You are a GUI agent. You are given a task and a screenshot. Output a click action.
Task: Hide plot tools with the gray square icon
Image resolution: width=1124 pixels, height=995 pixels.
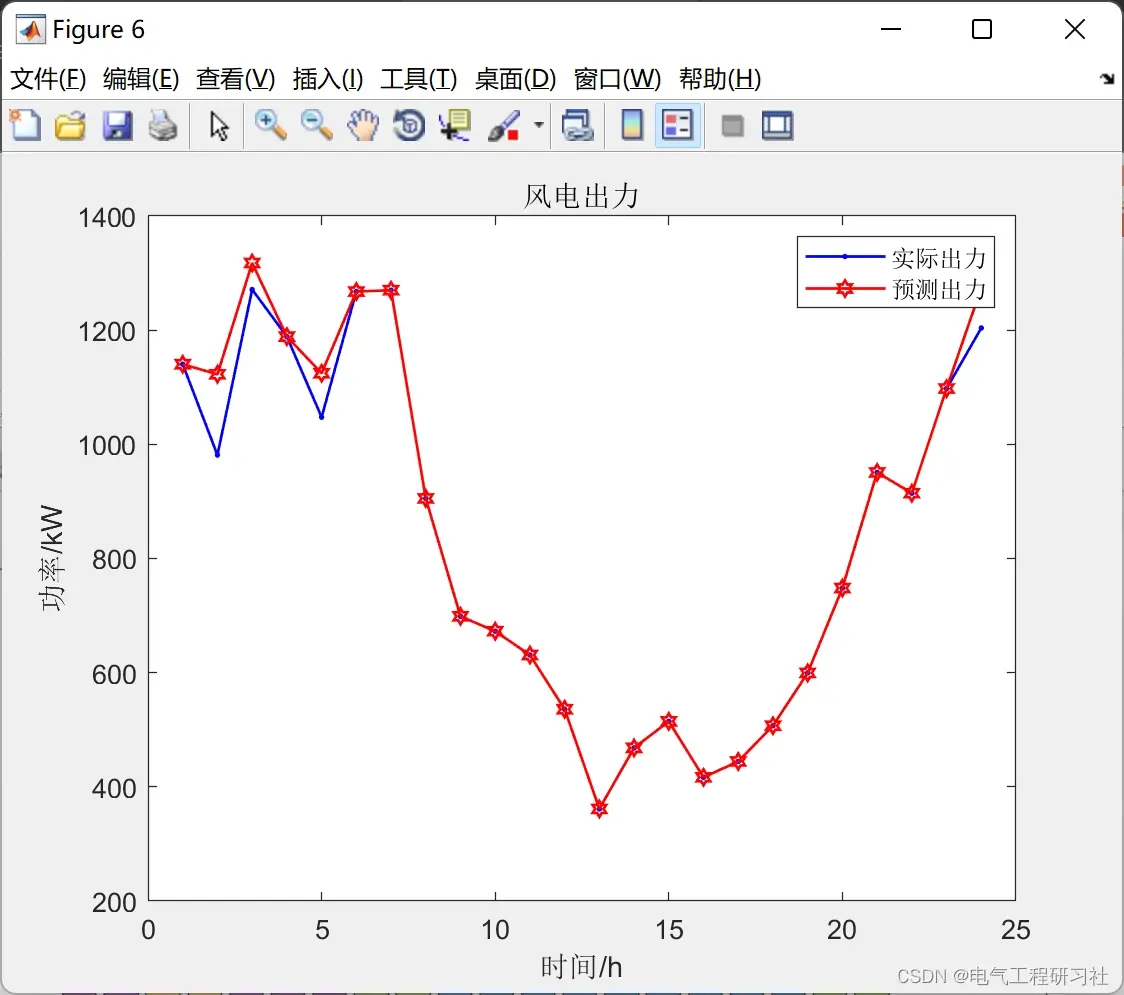point(732,126)
